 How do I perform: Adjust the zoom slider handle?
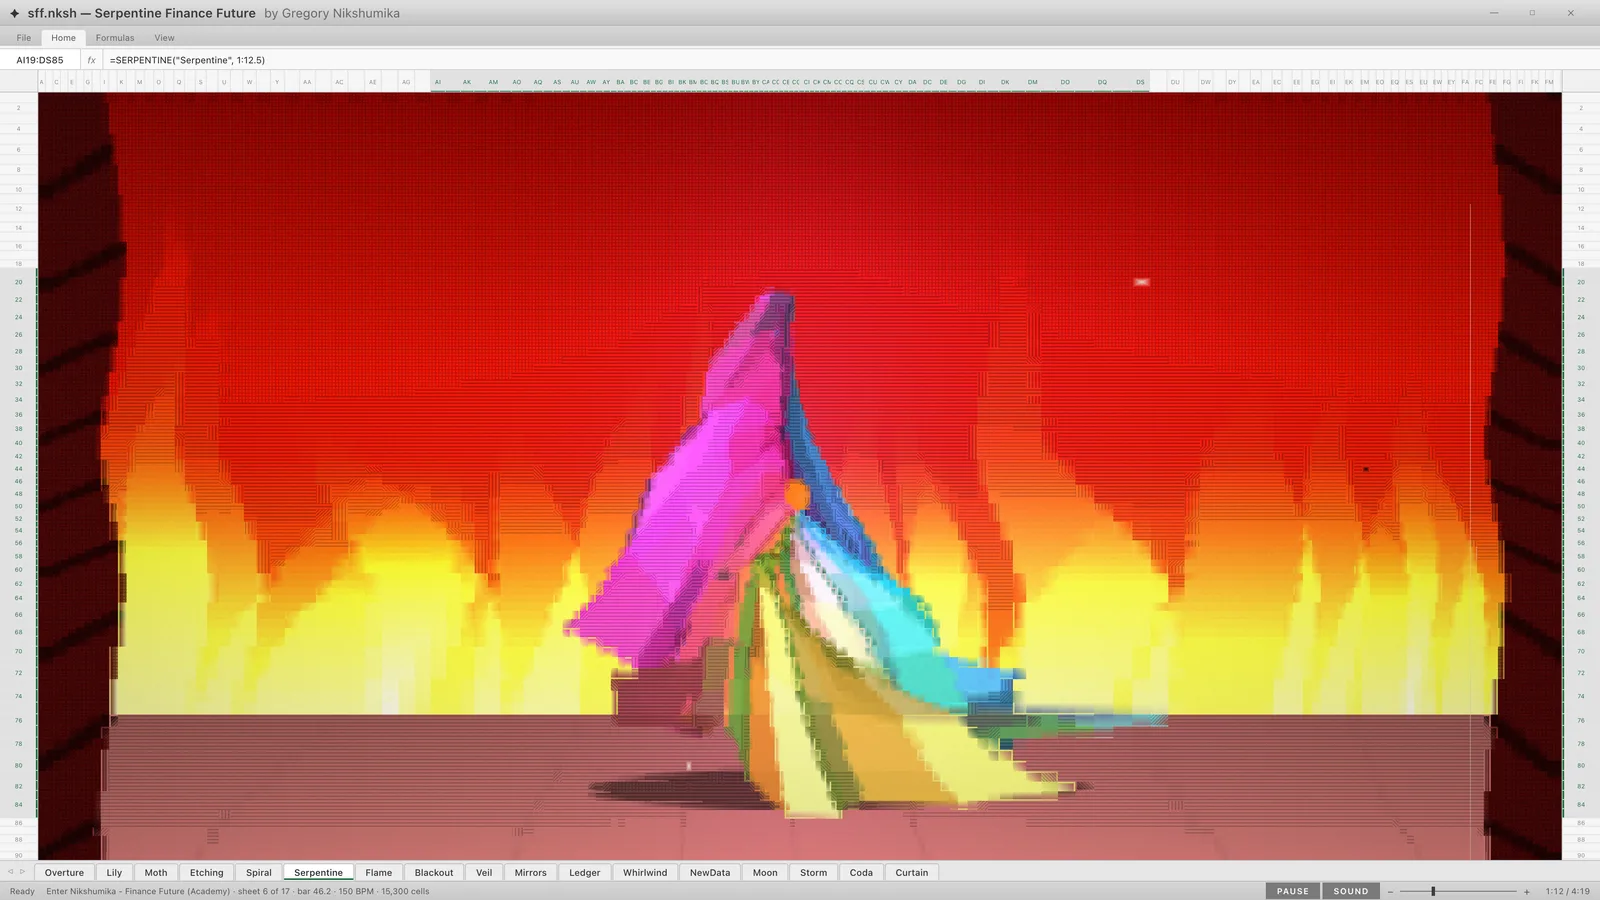[x=1433, y=891]
